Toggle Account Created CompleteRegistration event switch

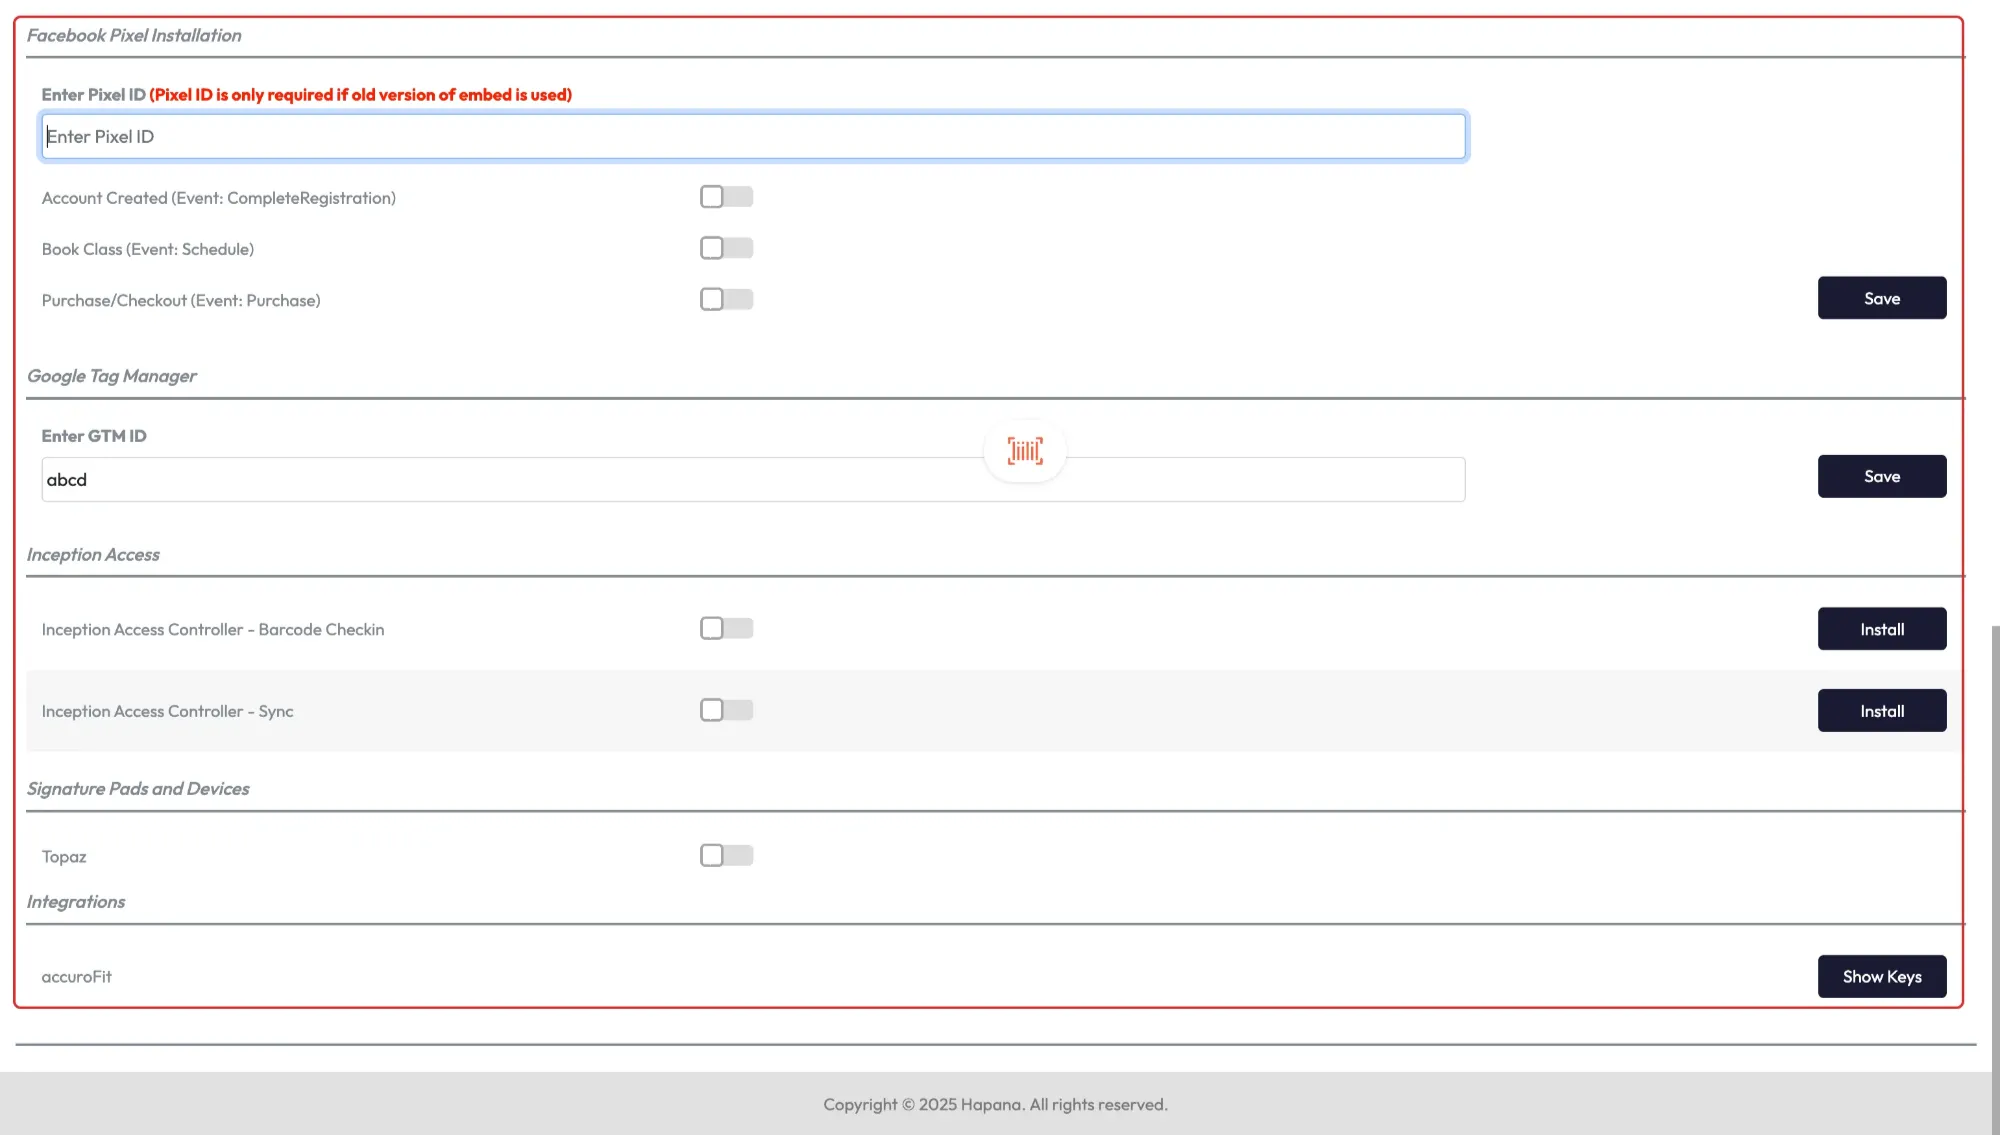726,197
